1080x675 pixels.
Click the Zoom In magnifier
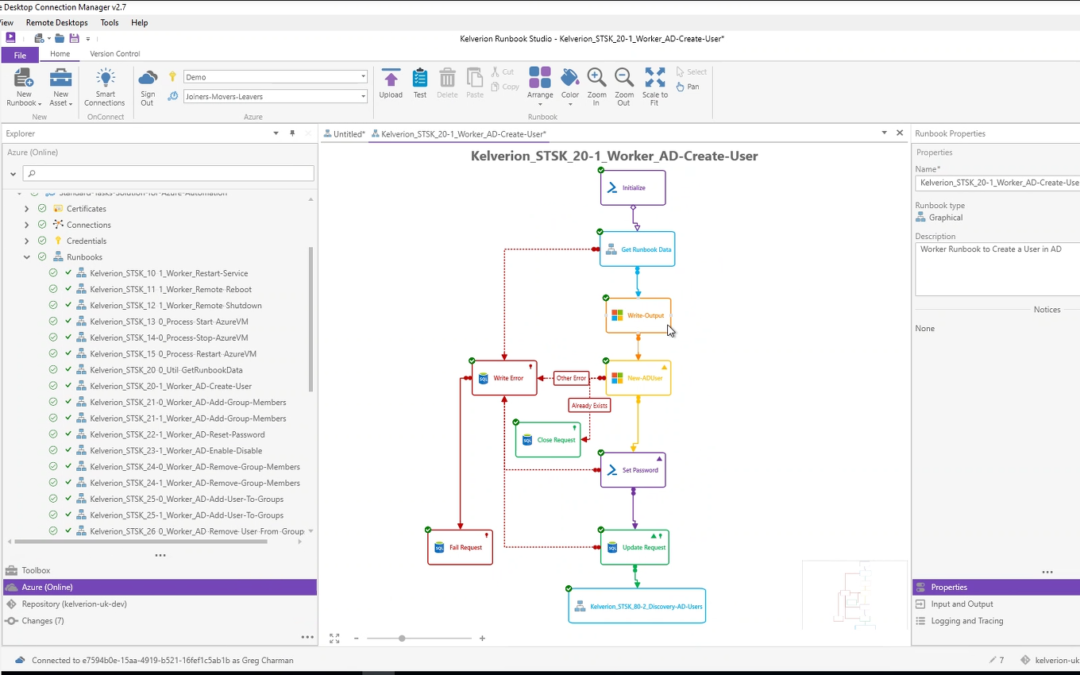tap(596, 78)
